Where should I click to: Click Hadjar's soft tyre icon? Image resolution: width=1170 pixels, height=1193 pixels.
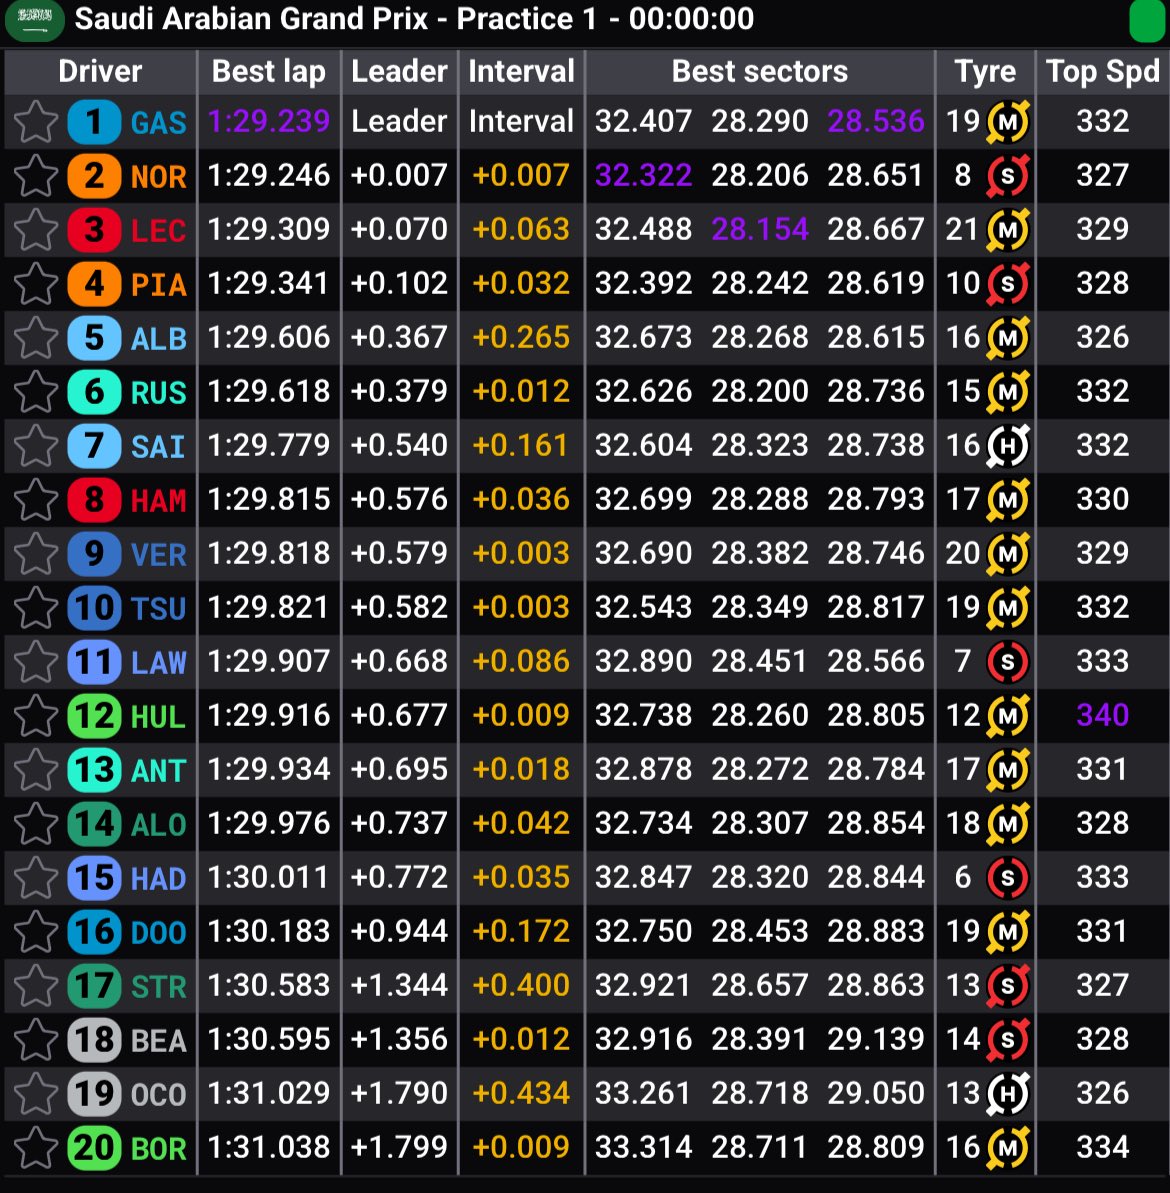(1007, 878)
